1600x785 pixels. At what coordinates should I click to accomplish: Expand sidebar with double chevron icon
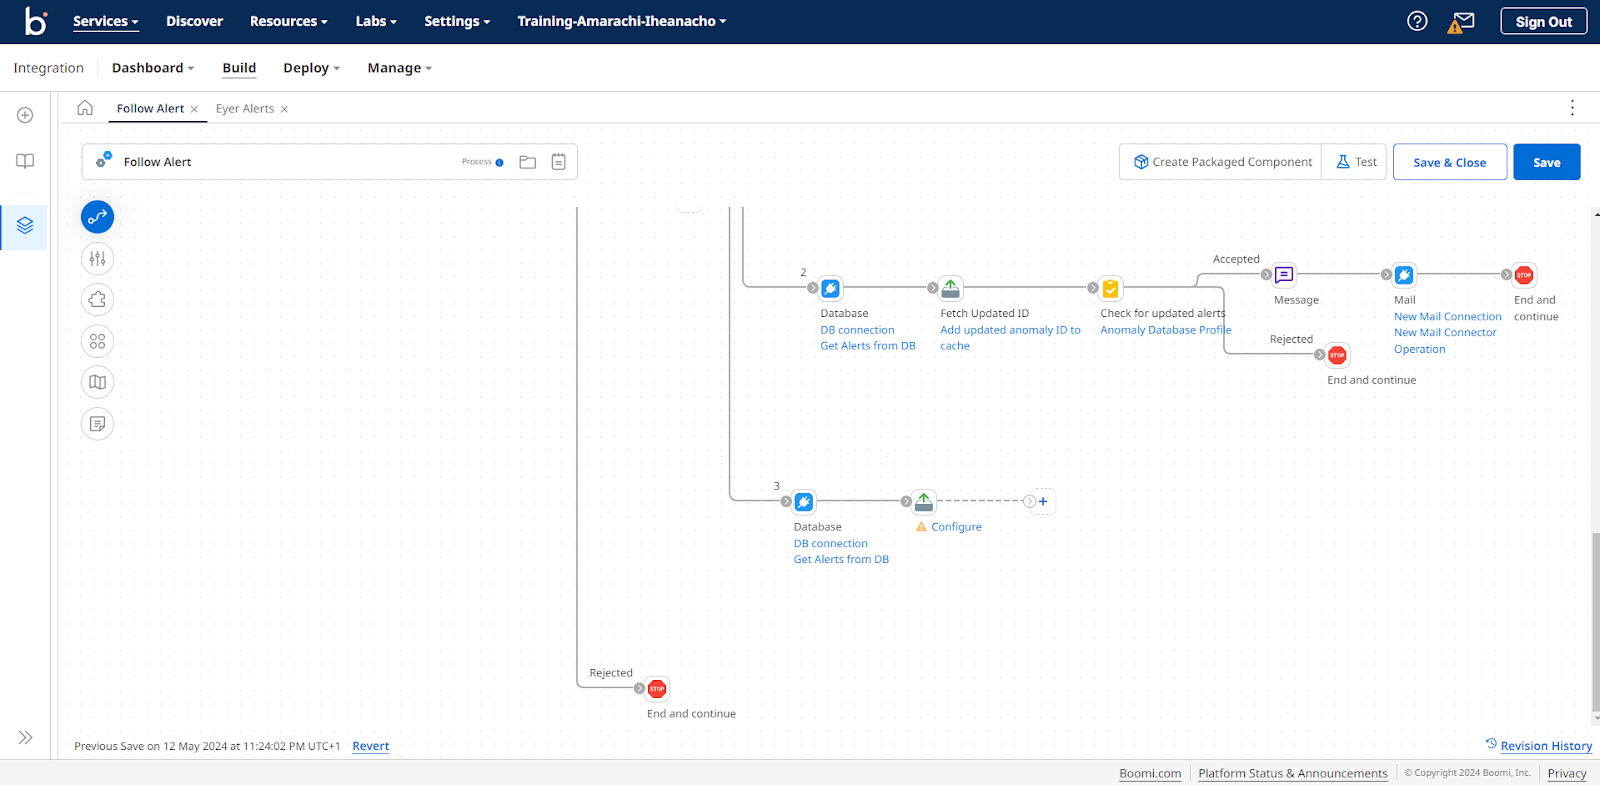pos(25,737)
